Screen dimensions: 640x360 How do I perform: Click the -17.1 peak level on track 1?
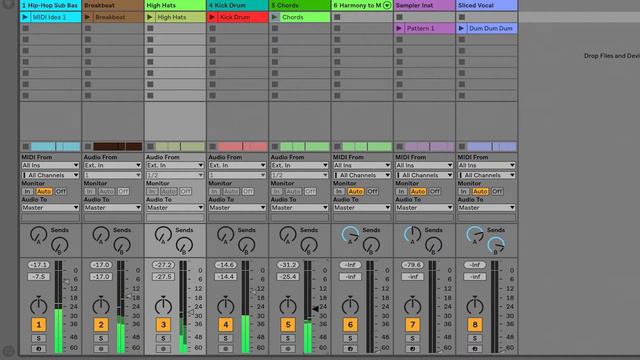tap(38, 265)
